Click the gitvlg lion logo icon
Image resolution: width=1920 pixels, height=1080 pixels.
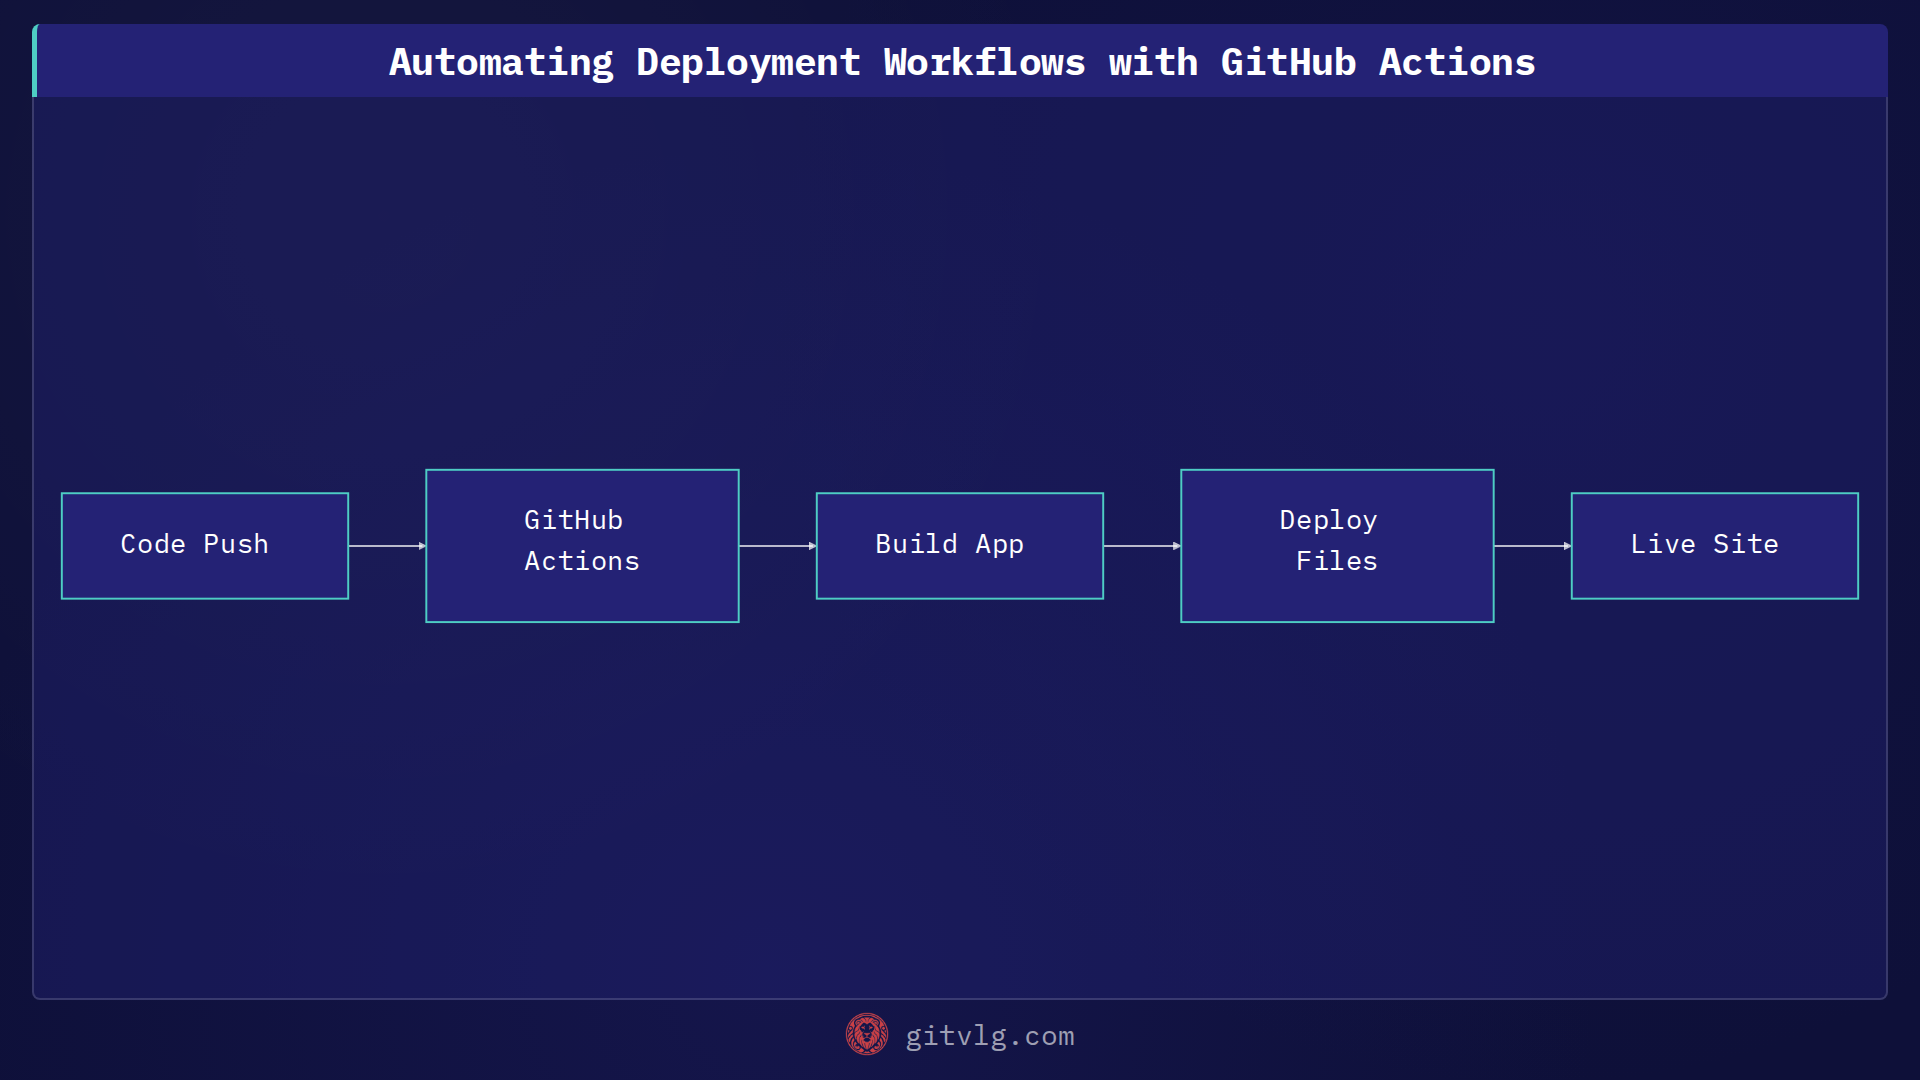pyautogui.click(x=867, y=1035)
